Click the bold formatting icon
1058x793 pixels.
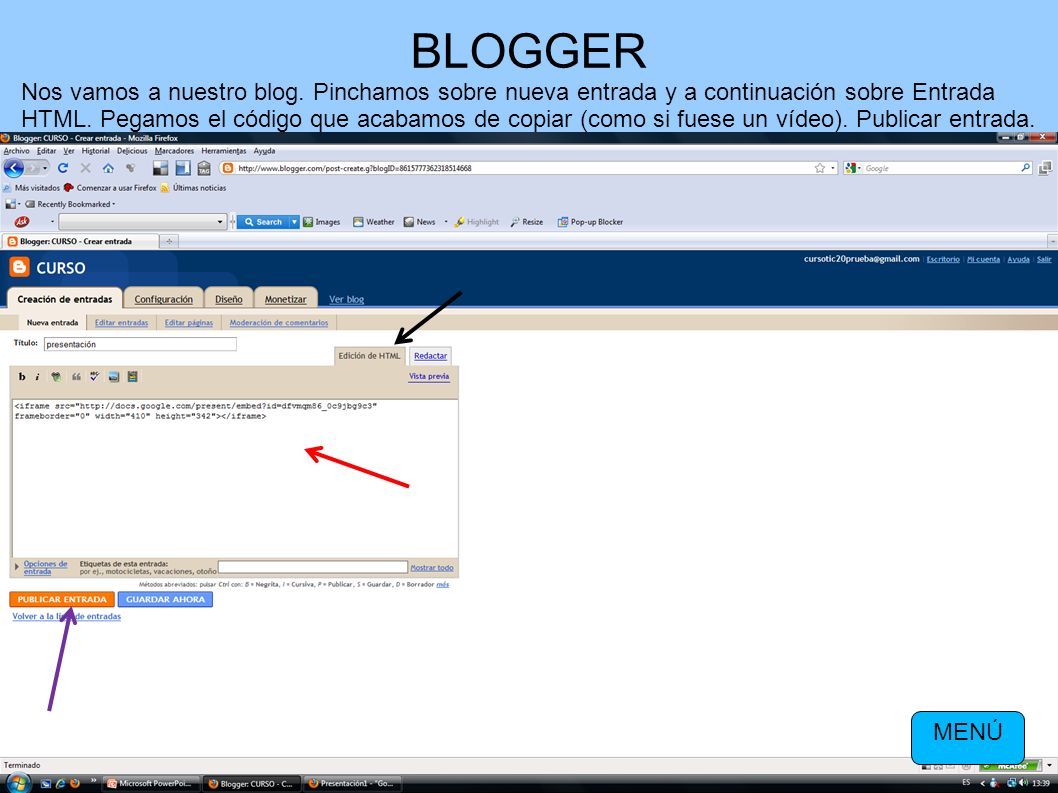(x=22, y=377)
